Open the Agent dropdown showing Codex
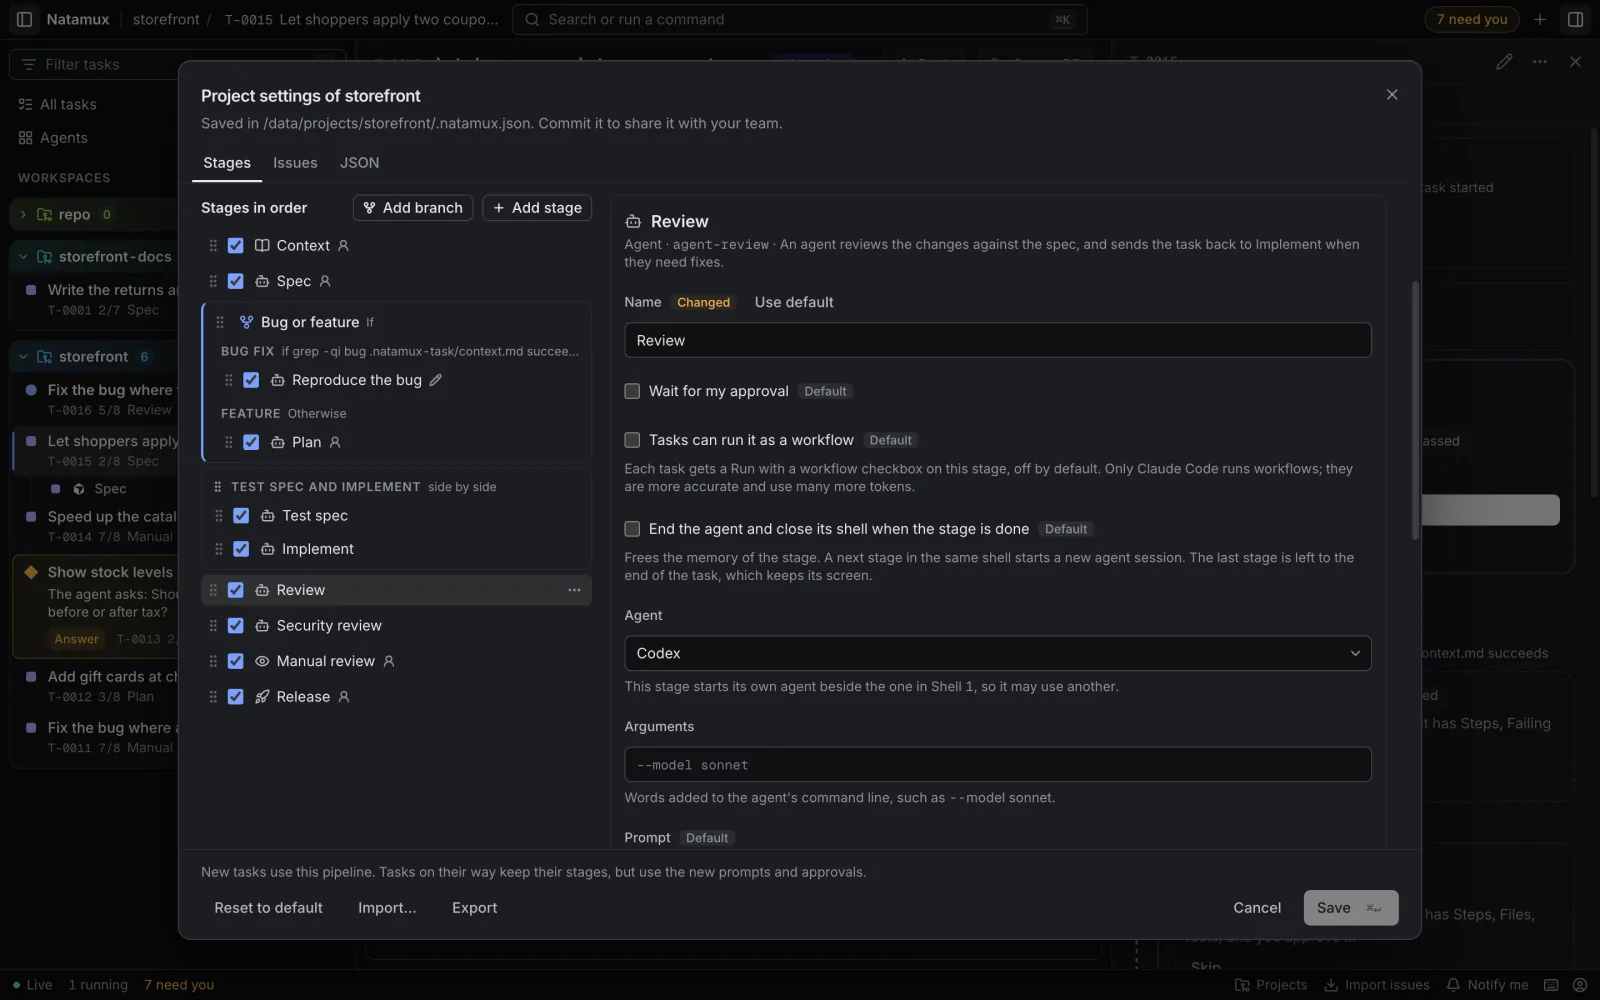1600x1000 pixels. point(998,653)
